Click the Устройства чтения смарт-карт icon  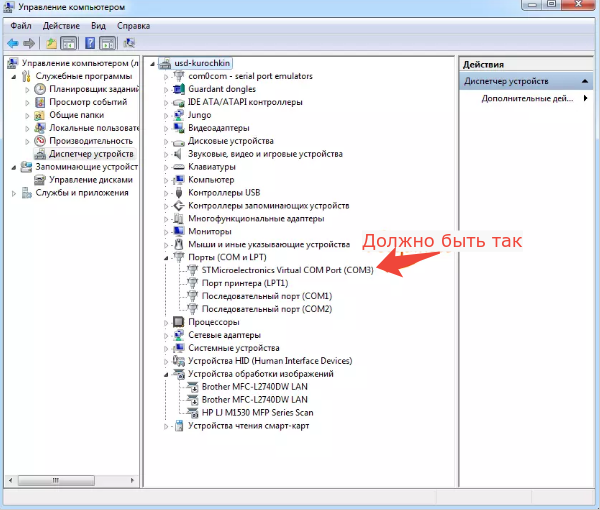pyautogui.click(x=179, y=426)
